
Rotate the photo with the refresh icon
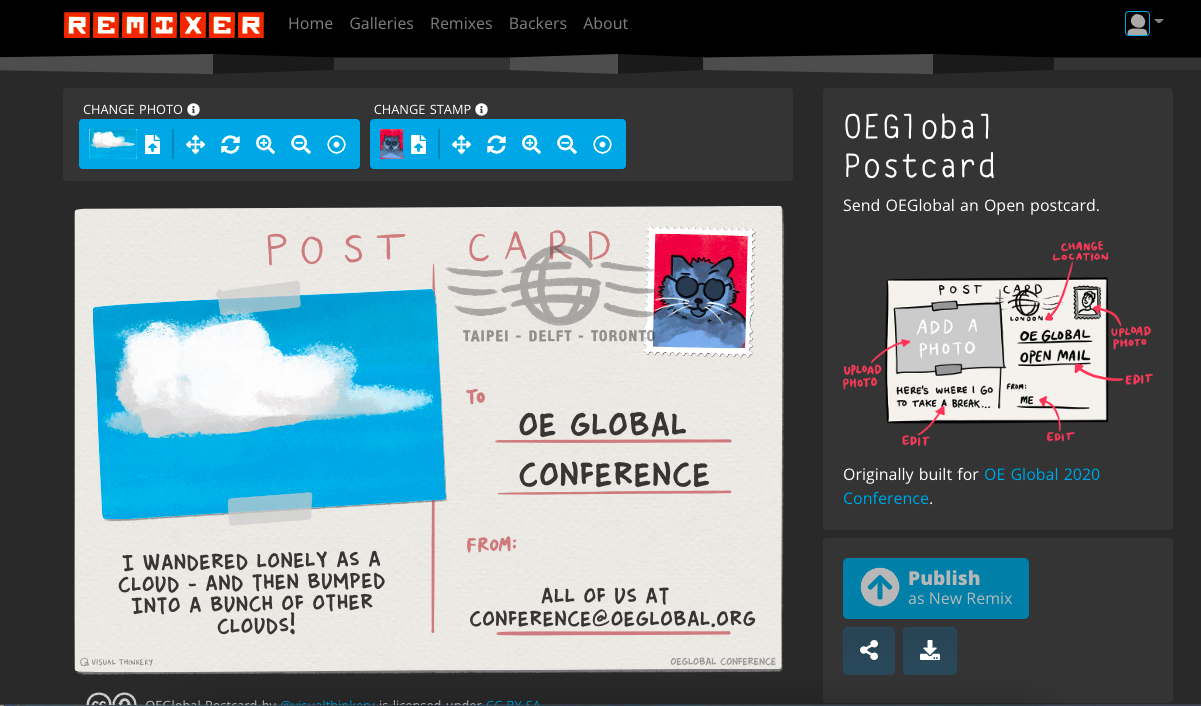tap(231, 145)
